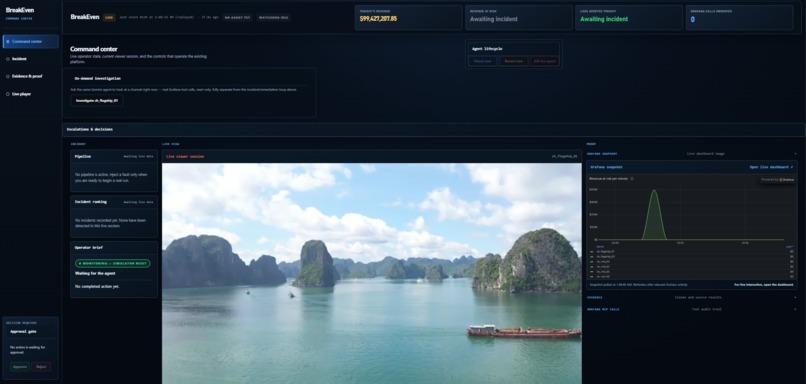The image size is (806, 384).
Task: Click the WATCHDOG IDLE badge
Action: (274, 17)
